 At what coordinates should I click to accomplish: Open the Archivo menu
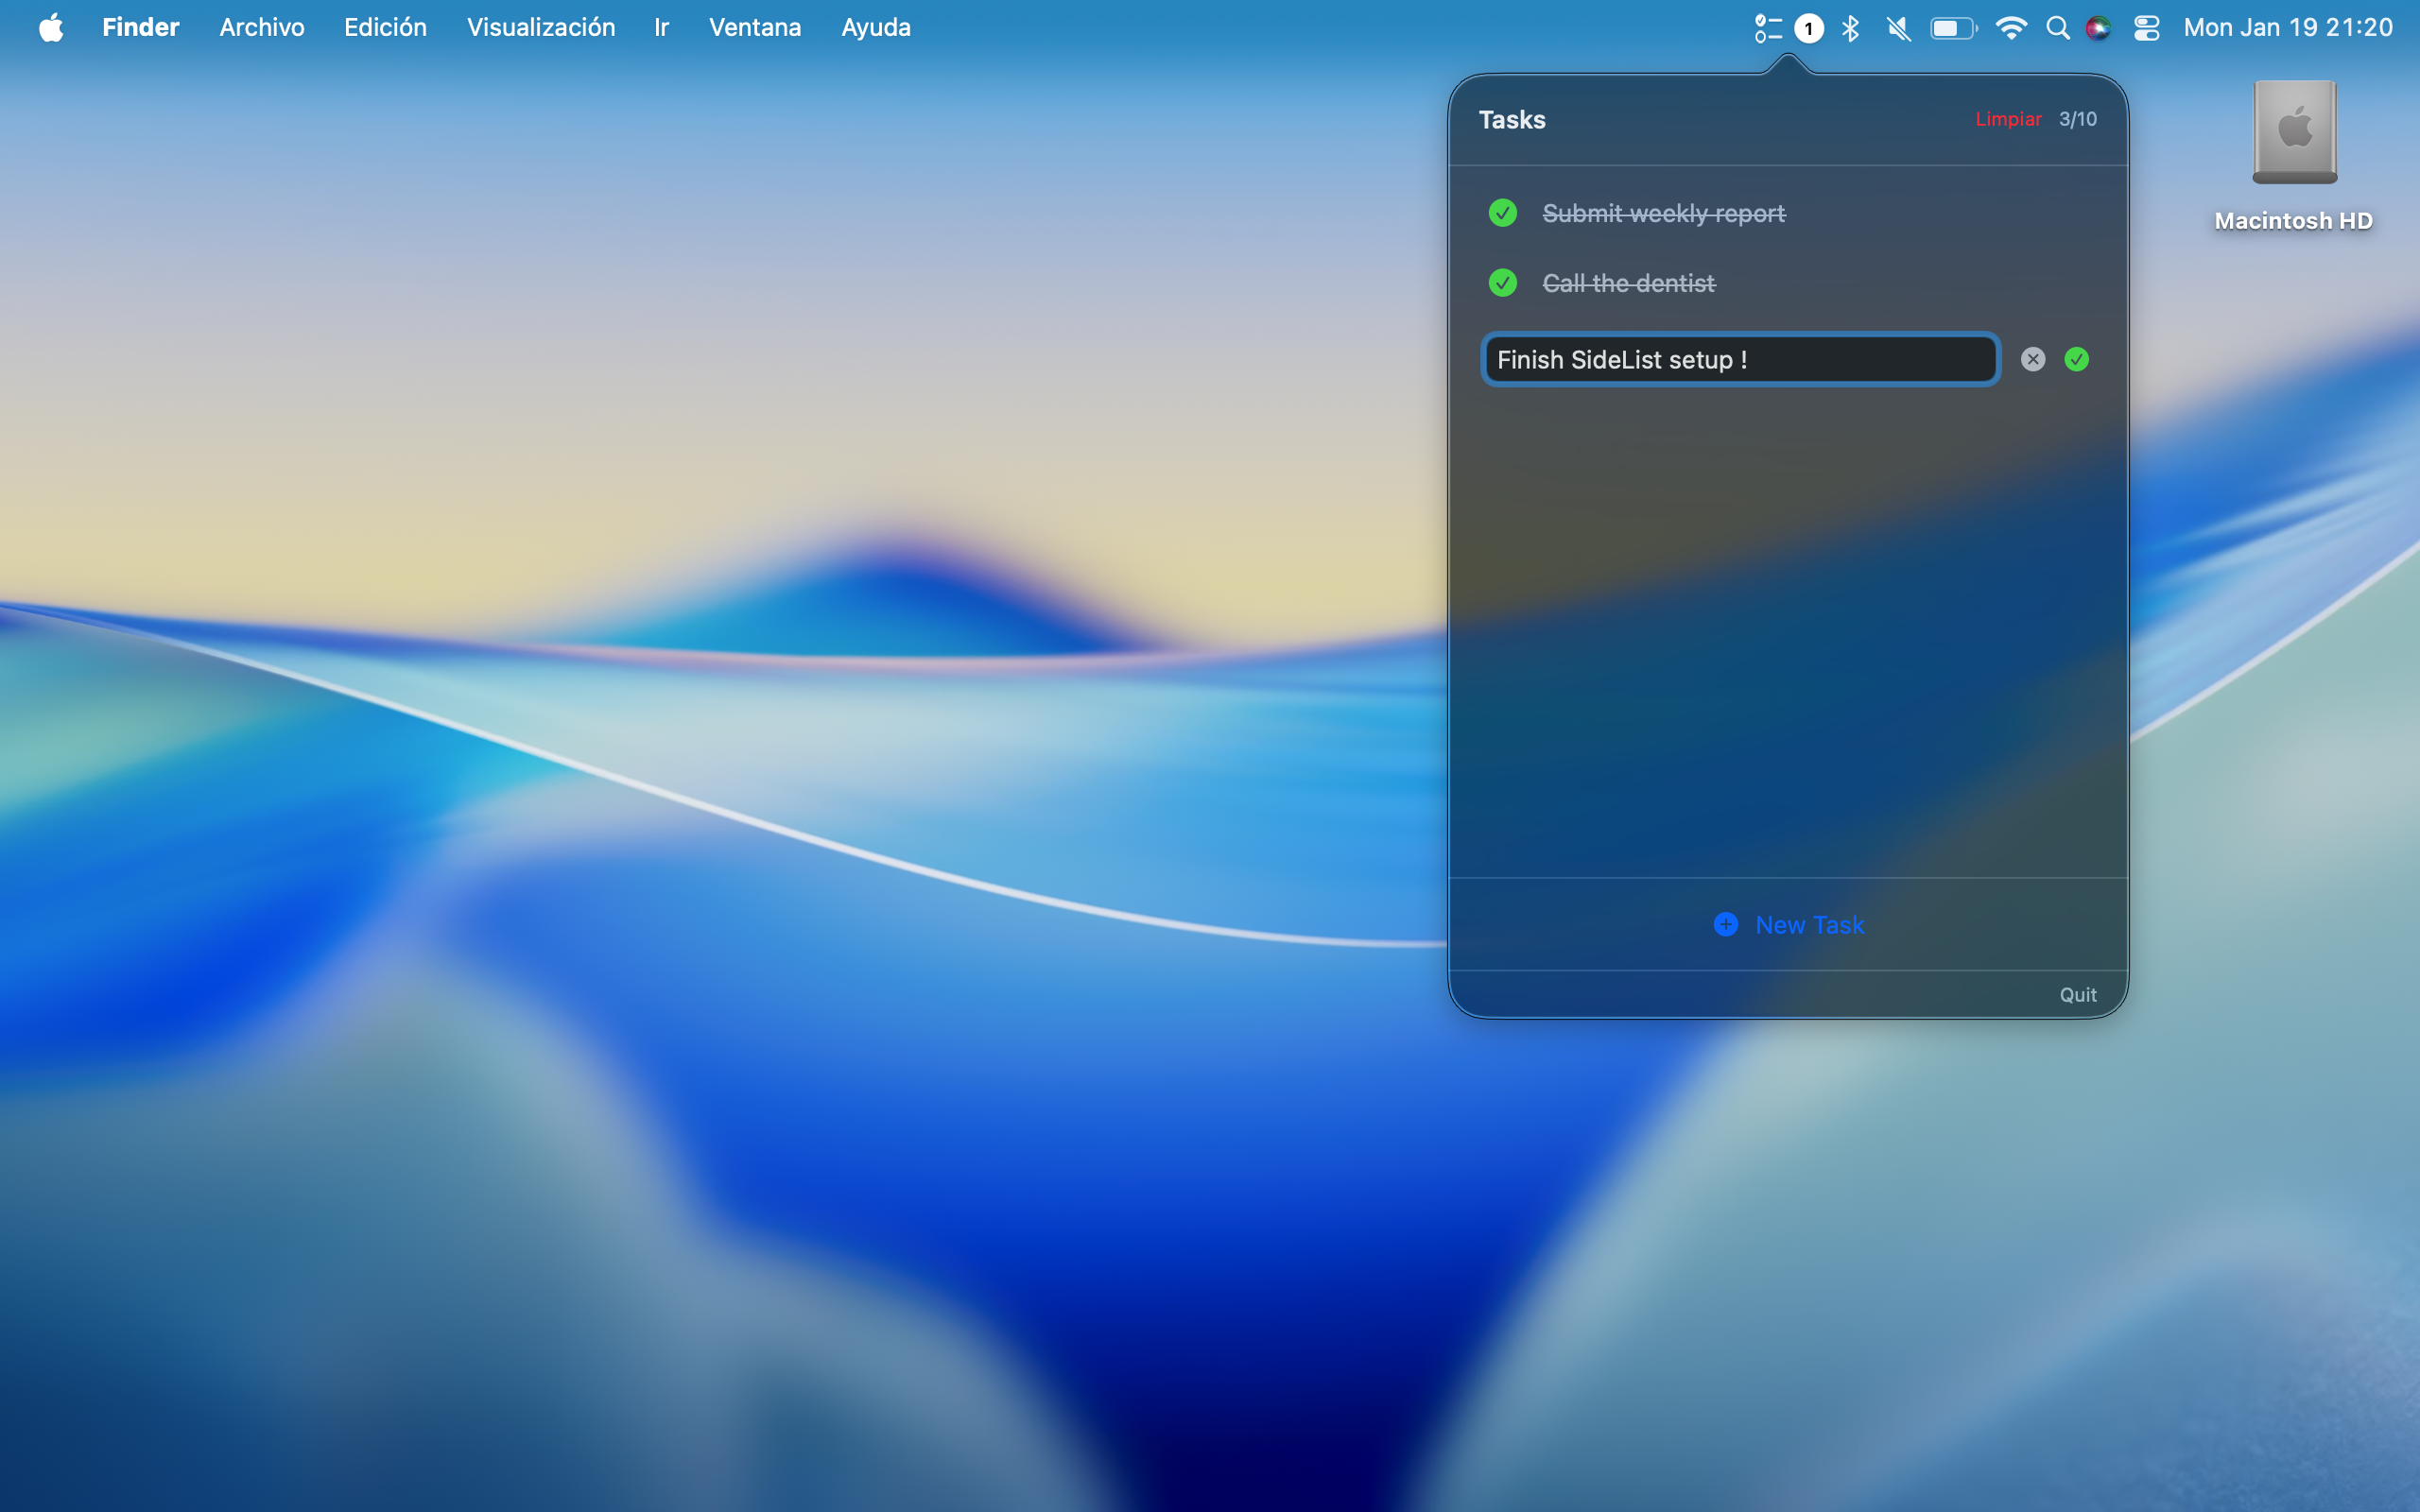[x=260, y=27]
